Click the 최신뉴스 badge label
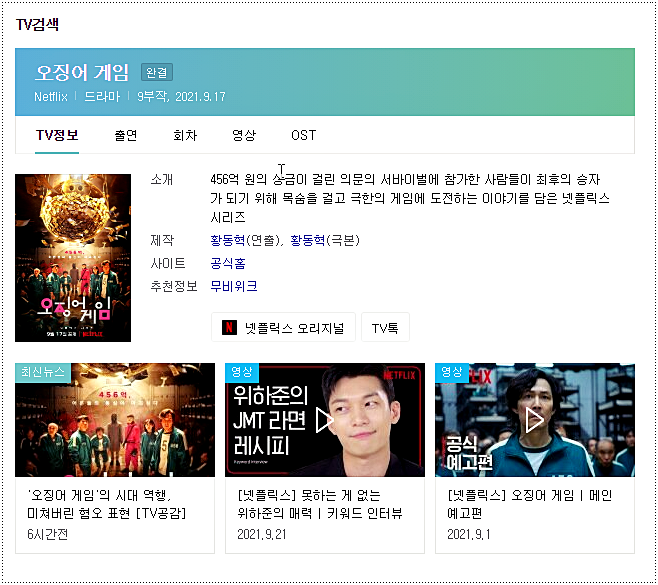Screen dimensions: 658x585 [43, 372]
